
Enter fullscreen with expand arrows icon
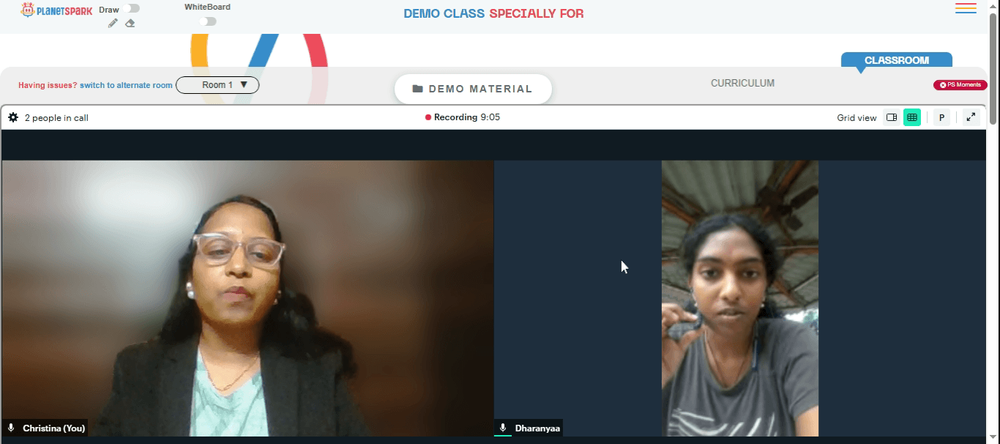tap(971, 117)
